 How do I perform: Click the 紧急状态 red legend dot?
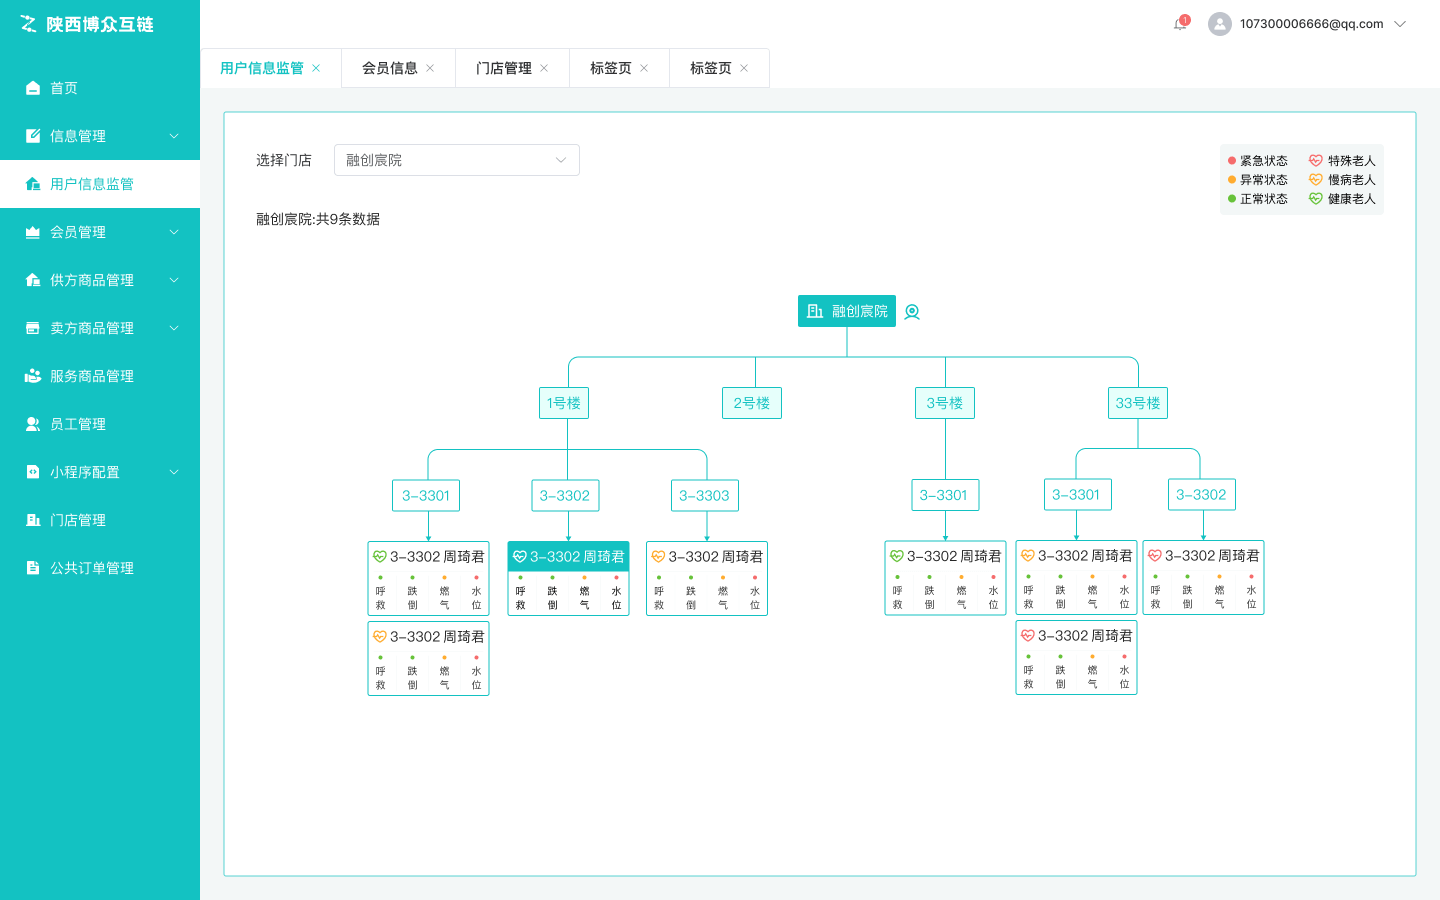(x=1232, y=161)
